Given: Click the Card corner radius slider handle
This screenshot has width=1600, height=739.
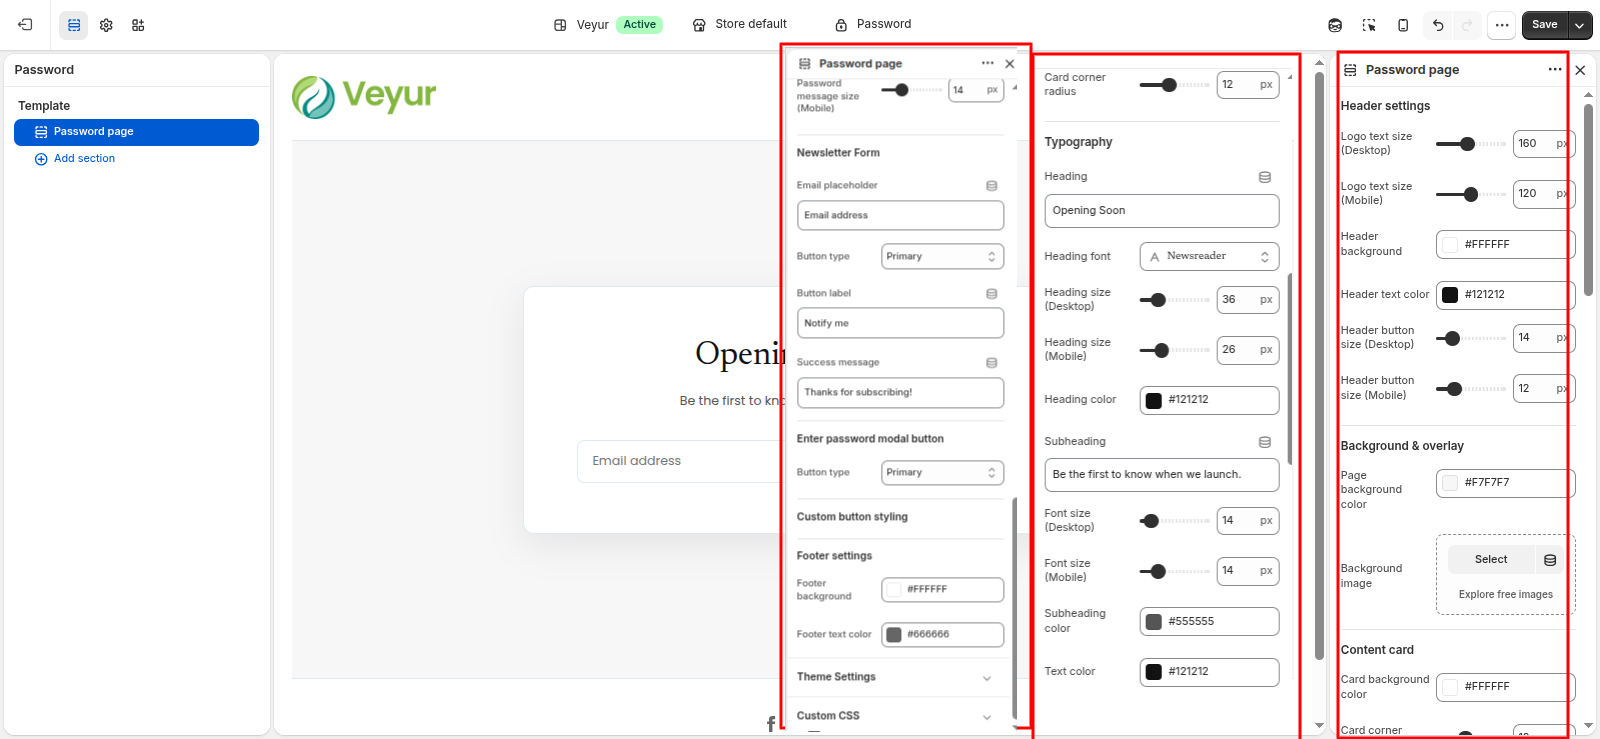Looking at the screenshot, I should (1169, 85).
